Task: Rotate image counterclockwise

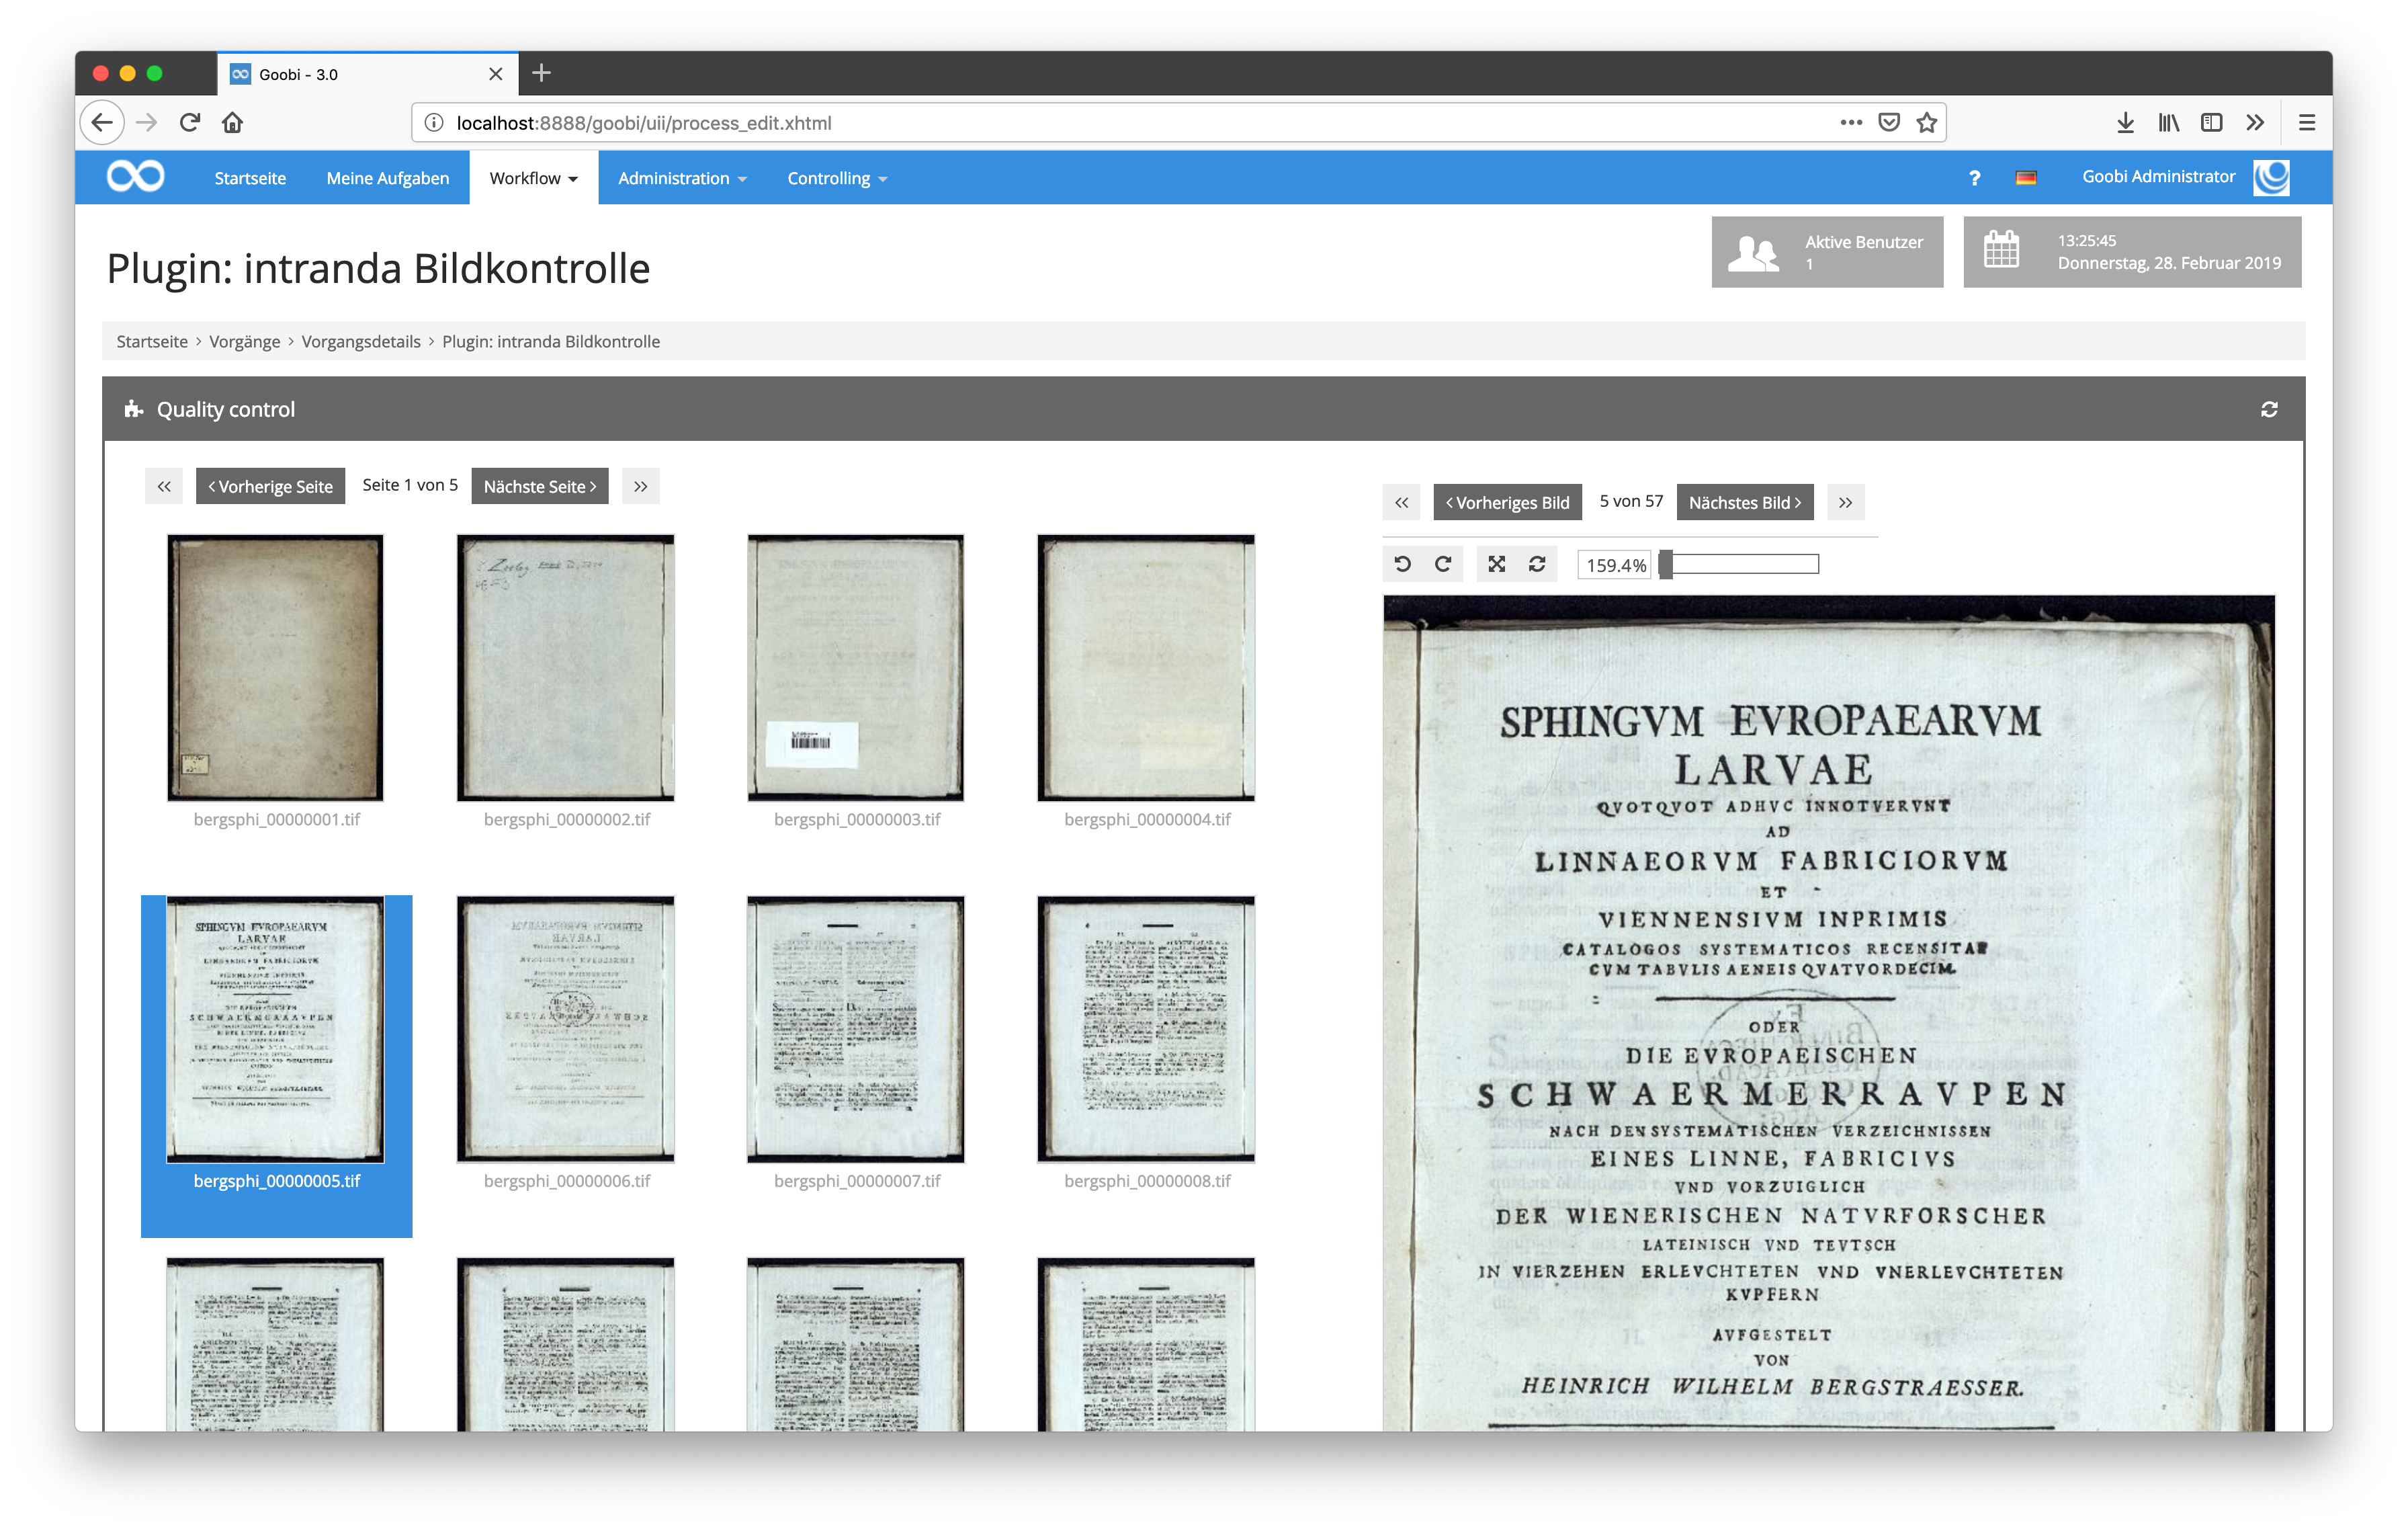Action: pyautogui.click(x=1402, y=564)
